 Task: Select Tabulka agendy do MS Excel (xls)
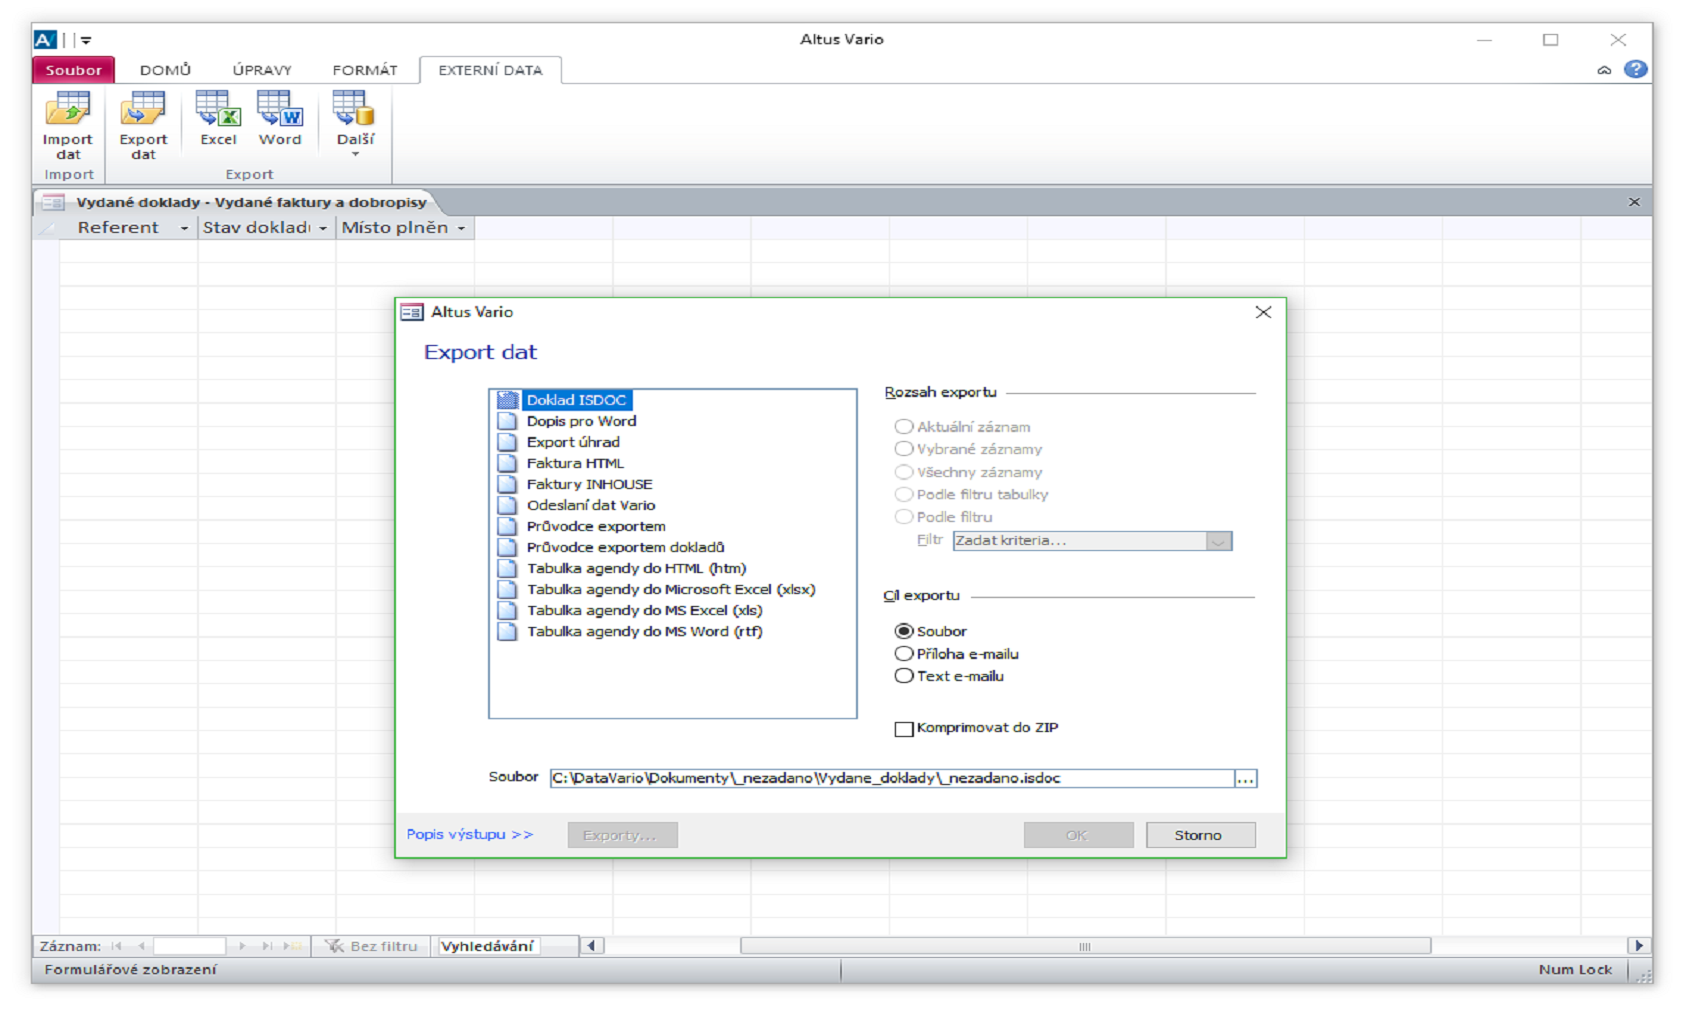pyautogui.click(x=644, y=610)
